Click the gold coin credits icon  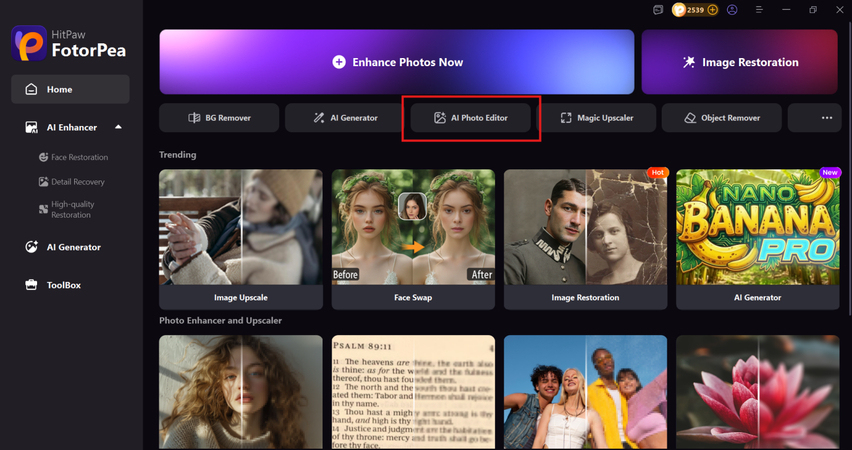pos(679,10)
